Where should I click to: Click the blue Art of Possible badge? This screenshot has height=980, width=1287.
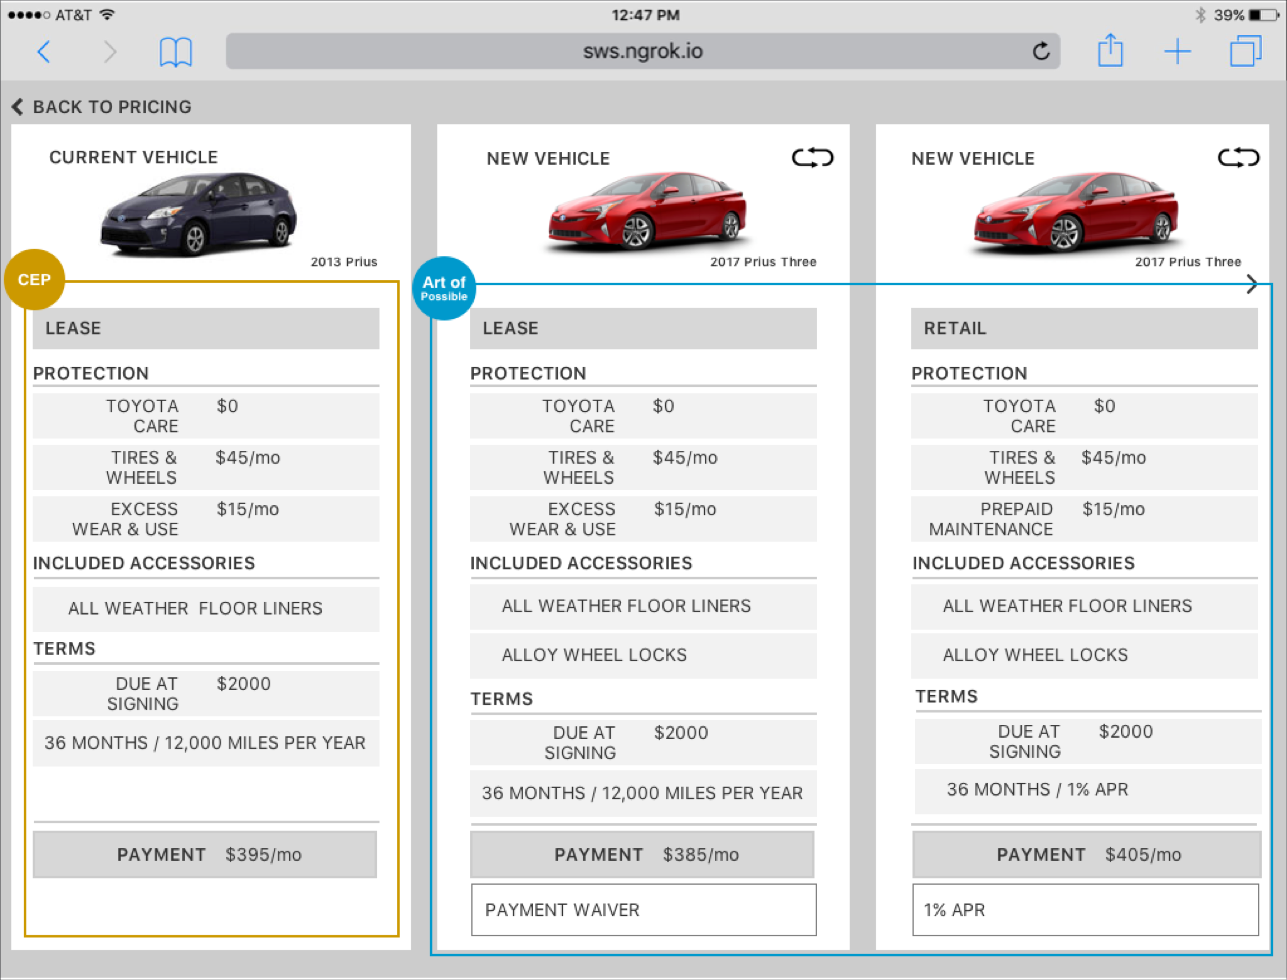[443, 288]
